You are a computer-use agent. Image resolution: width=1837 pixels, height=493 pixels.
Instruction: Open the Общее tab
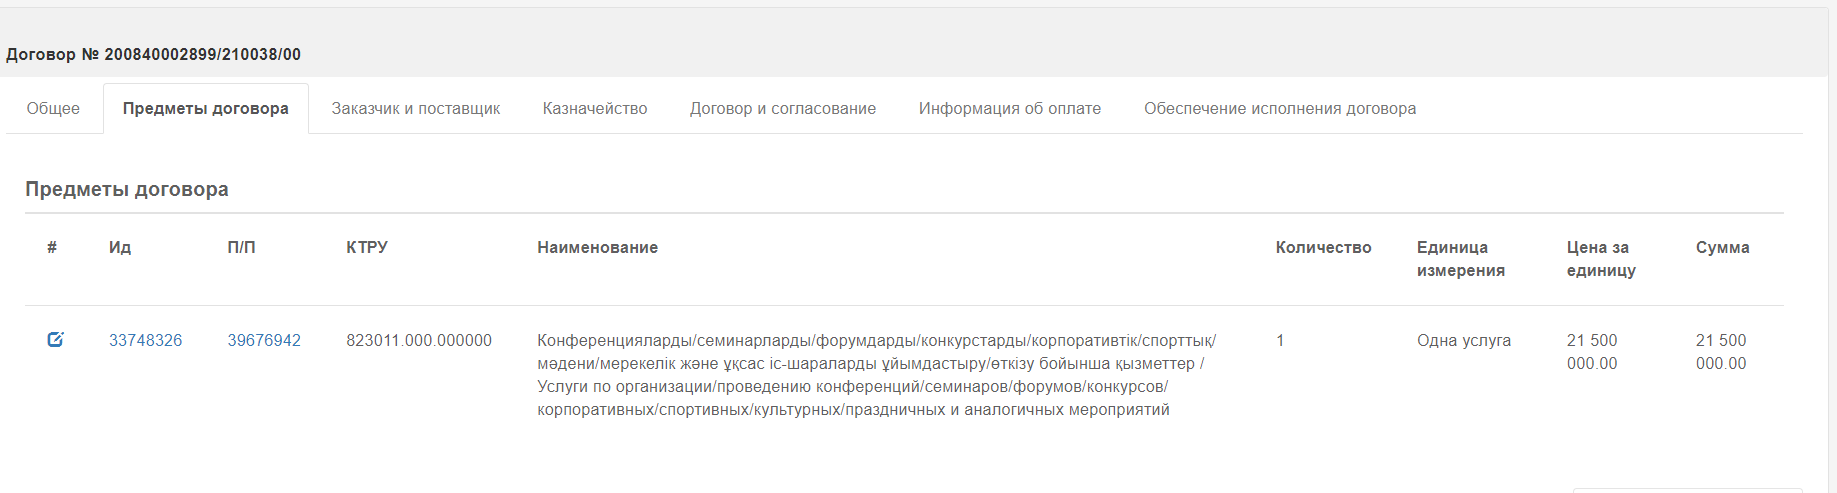(53, 108)
